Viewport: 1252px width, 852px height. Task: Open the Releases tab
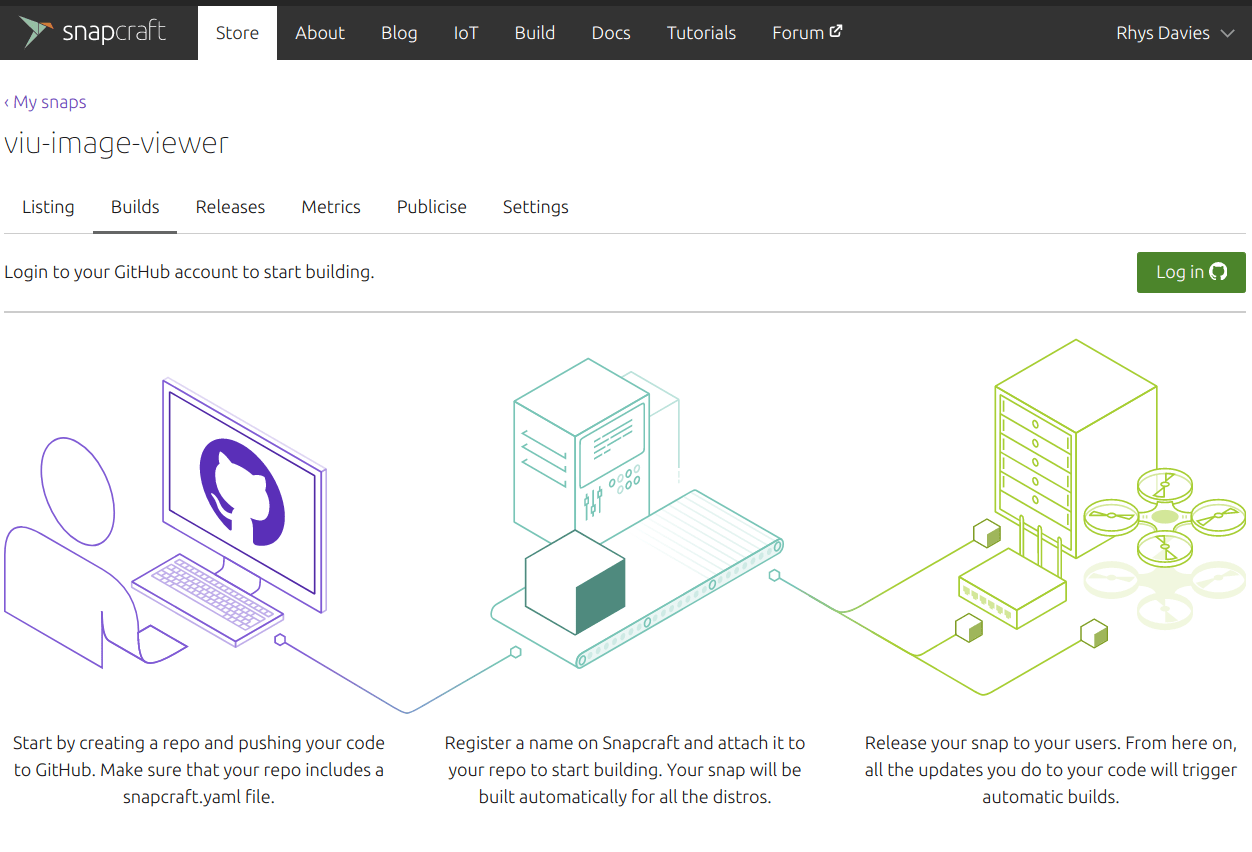click(230, 207)
